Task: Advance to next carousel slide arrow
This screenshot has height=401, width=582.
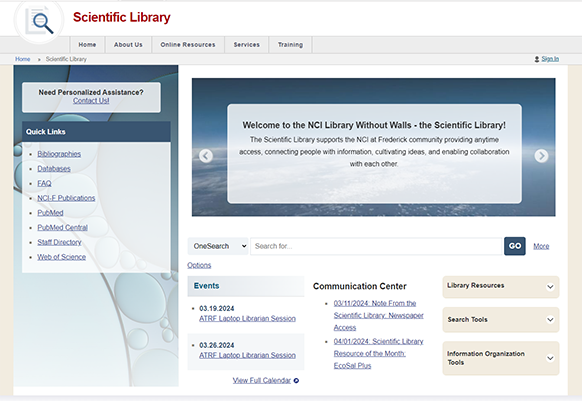Action: 541,156
